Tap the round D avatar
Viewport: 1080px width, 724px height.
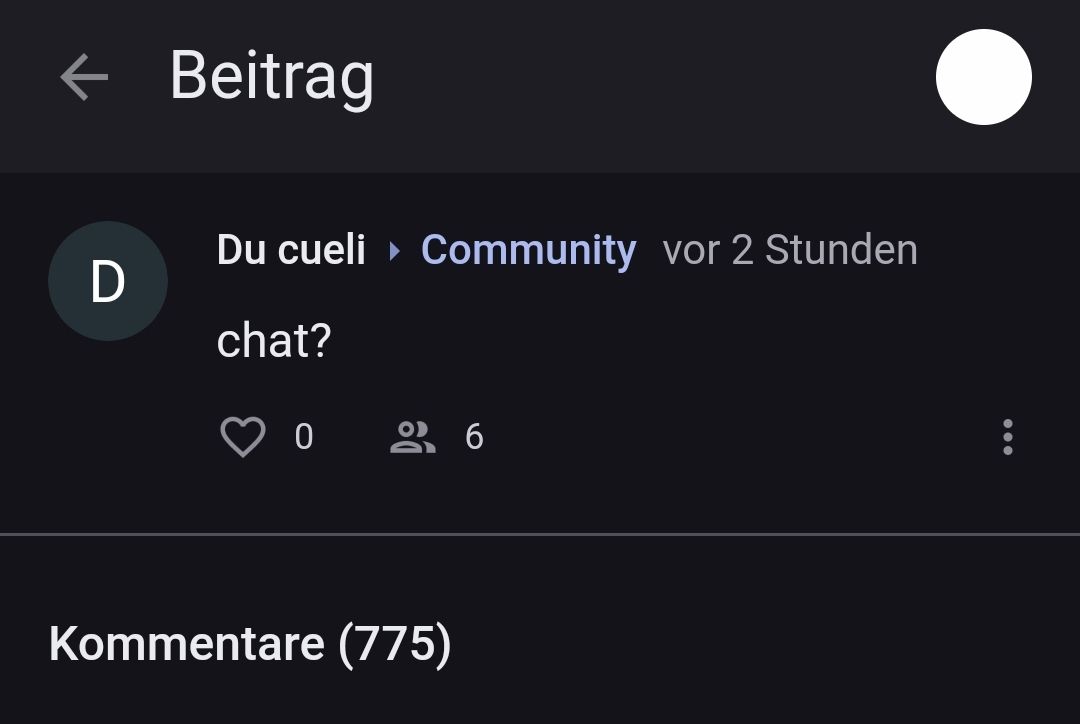tap(108, 281)
